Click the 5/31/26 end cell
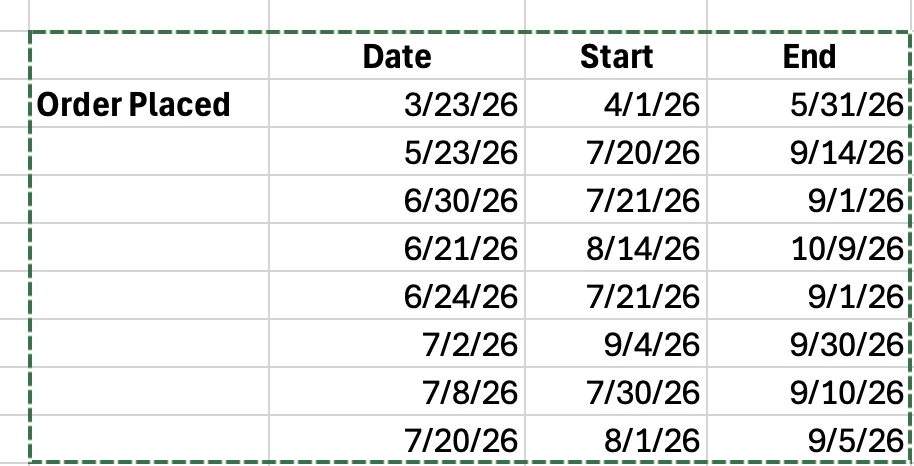 (x=809, y=103)
